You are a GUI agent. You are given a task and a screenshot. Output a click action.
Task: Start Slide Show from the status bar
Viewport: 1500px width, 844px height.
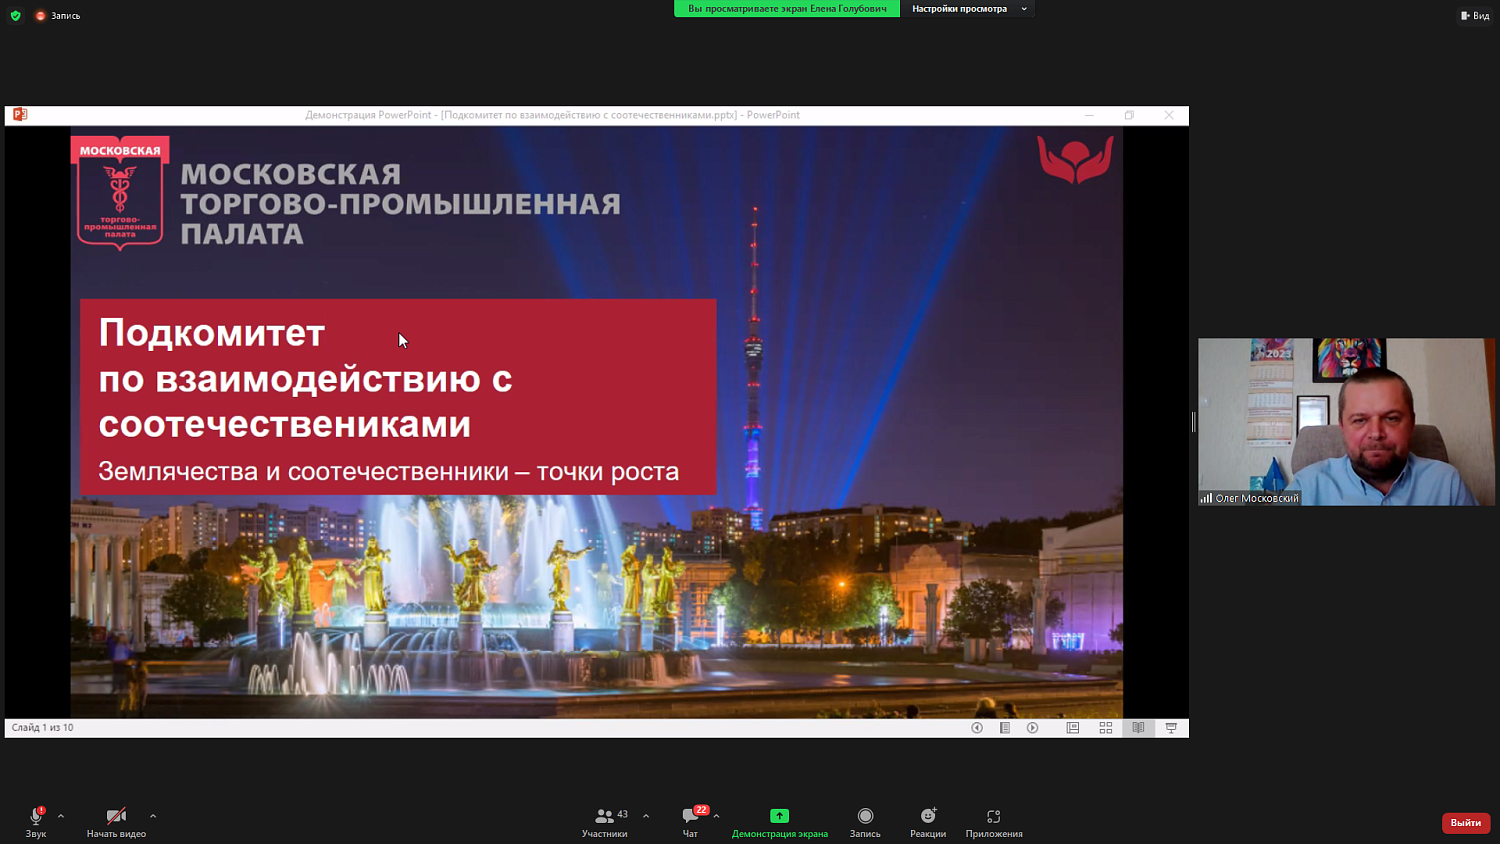pyautogui.click(x=1170, y=728)
